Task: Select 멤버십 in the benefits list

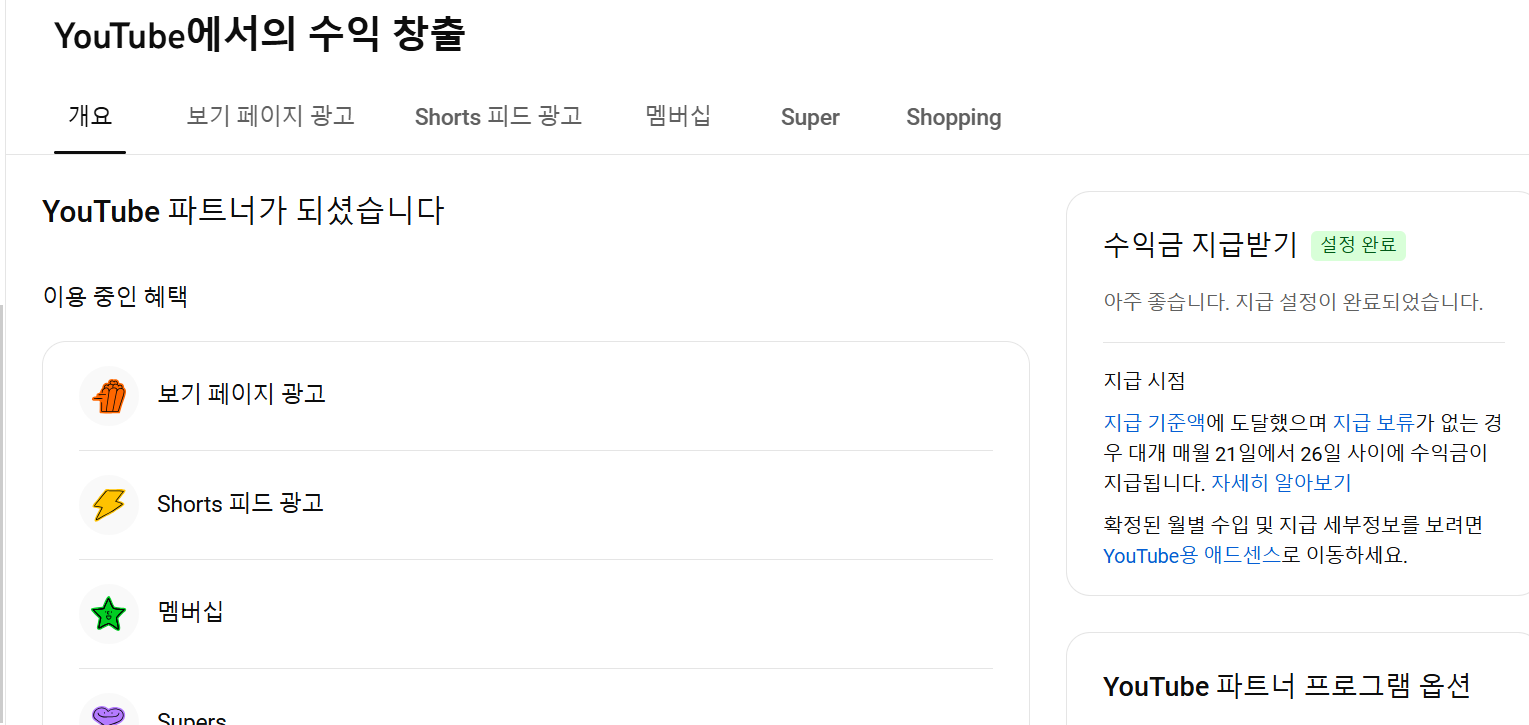Action: [190, 612]
